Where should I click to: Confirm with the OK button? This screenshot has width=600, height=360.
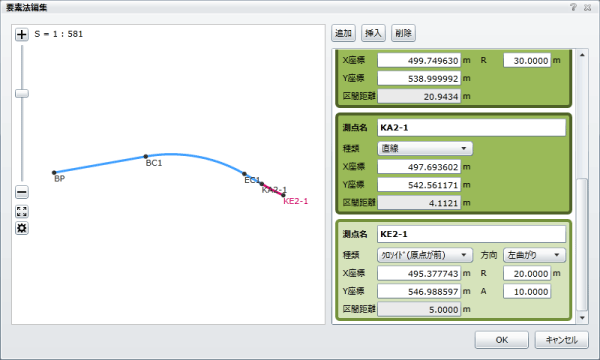click(502, 340)
